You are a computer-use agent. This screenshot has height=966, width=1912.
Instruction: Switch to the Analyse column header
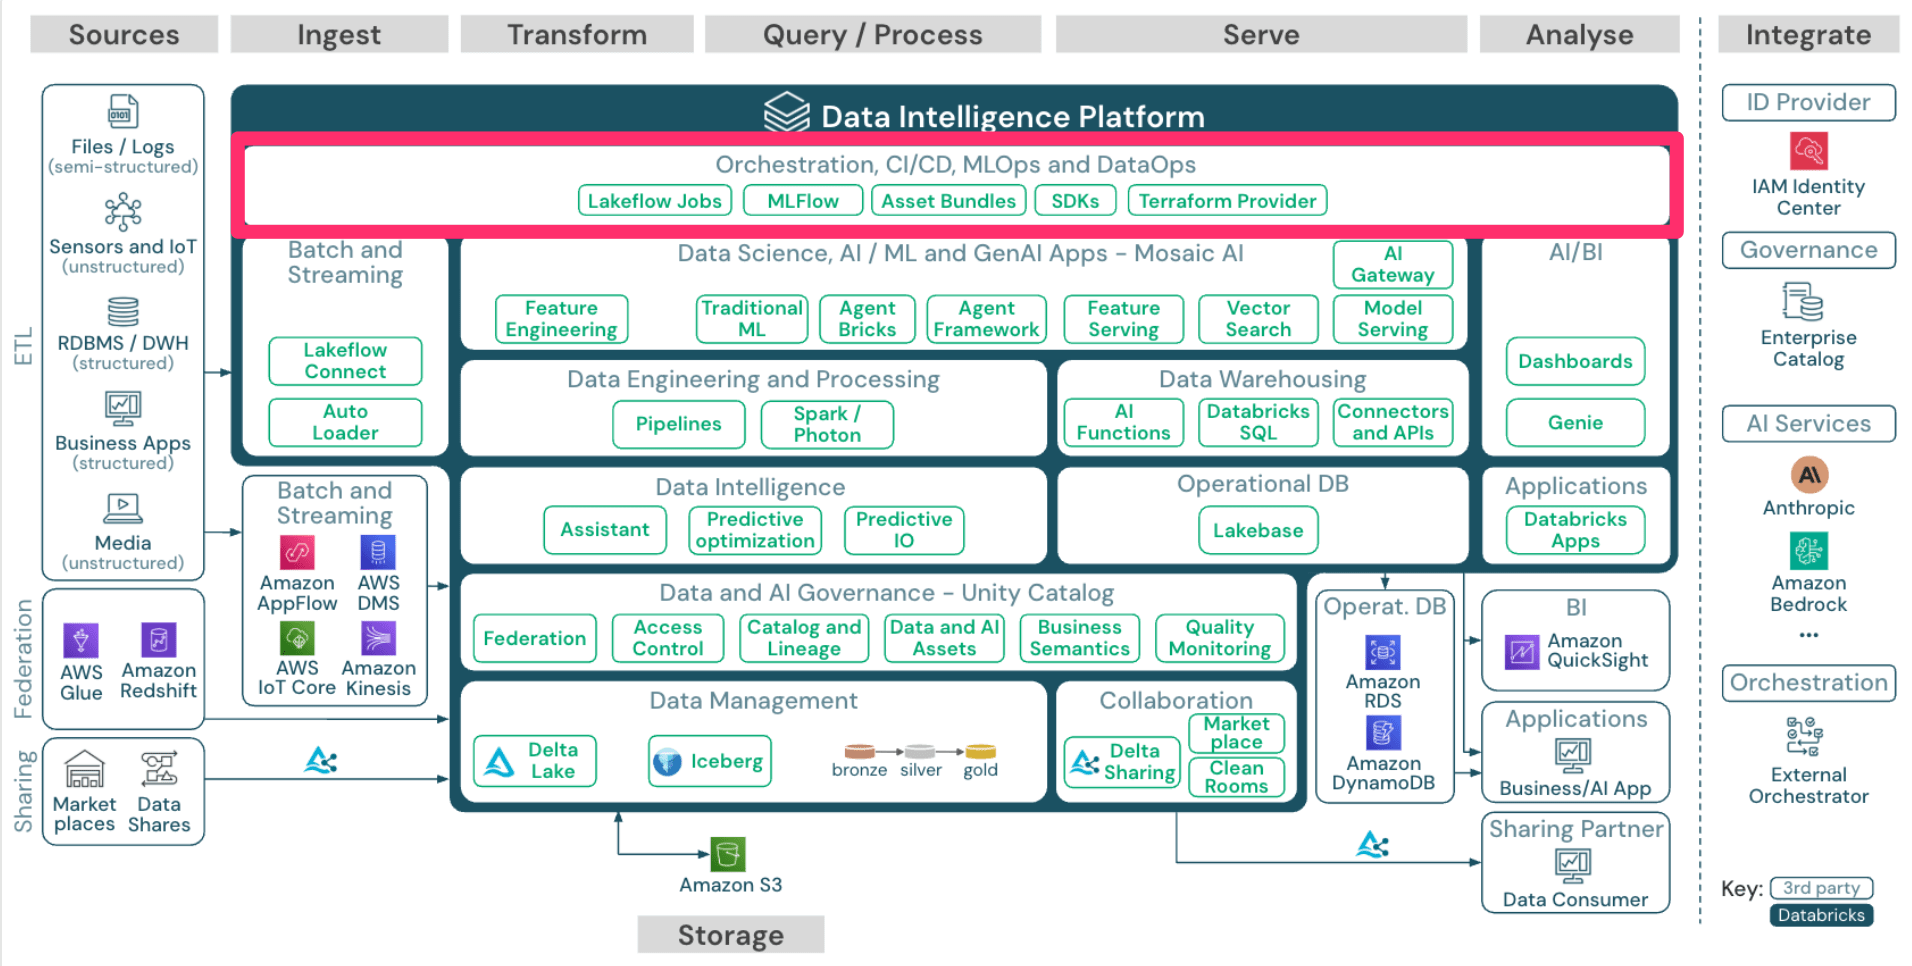click(x=1579, y=34)
